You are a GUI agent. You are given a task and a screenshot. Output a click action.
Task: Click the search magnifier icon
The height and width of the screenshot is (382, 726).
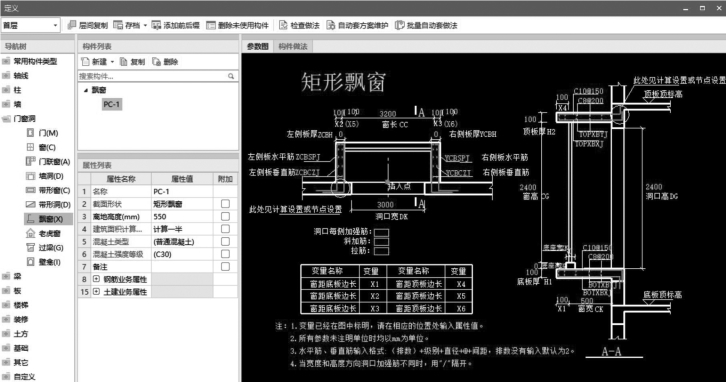[231, 76]
